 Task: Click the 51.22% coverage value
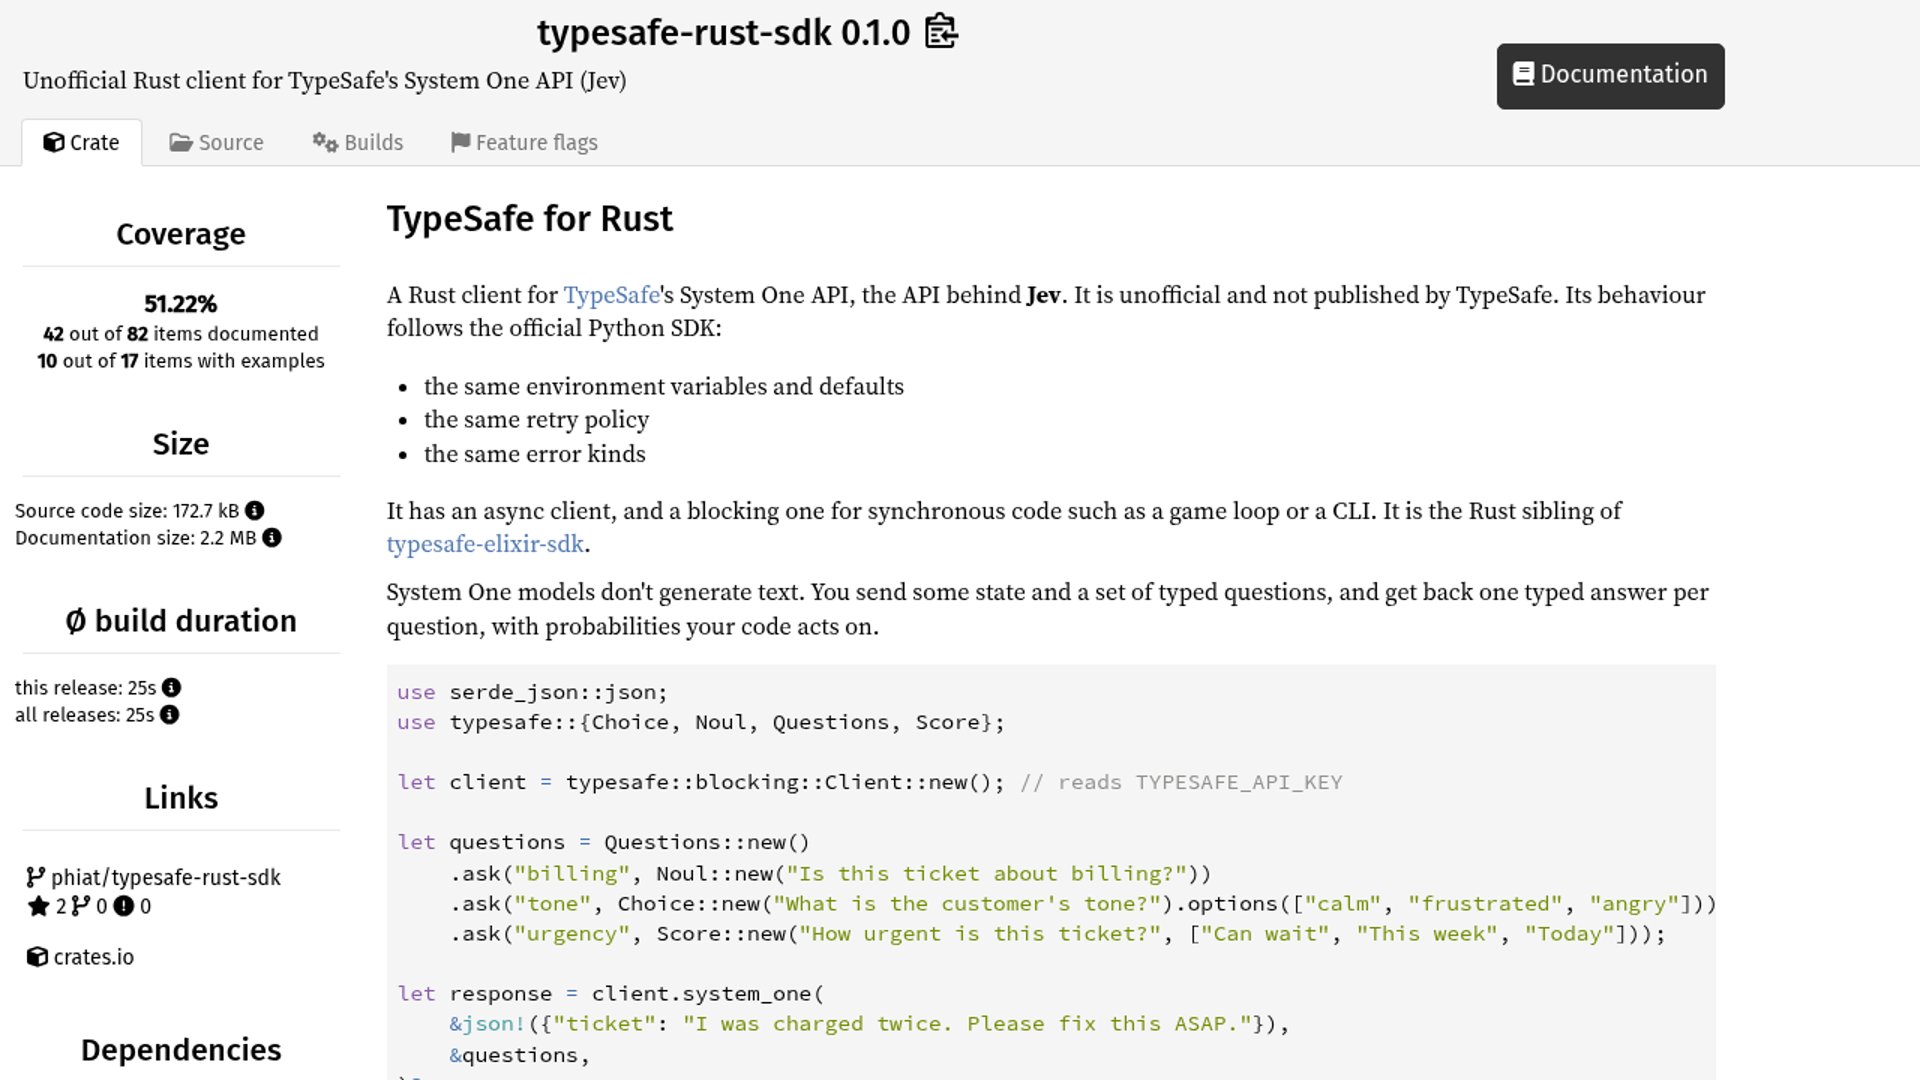tap(181, 304)
